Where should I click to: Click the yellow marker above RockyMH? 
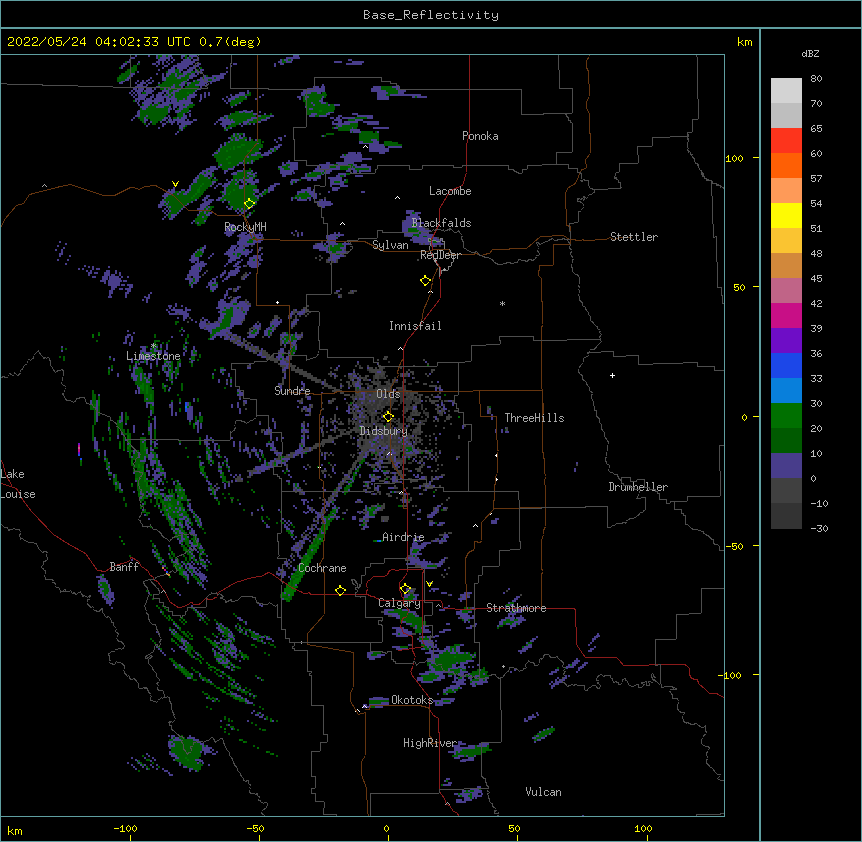249,203
